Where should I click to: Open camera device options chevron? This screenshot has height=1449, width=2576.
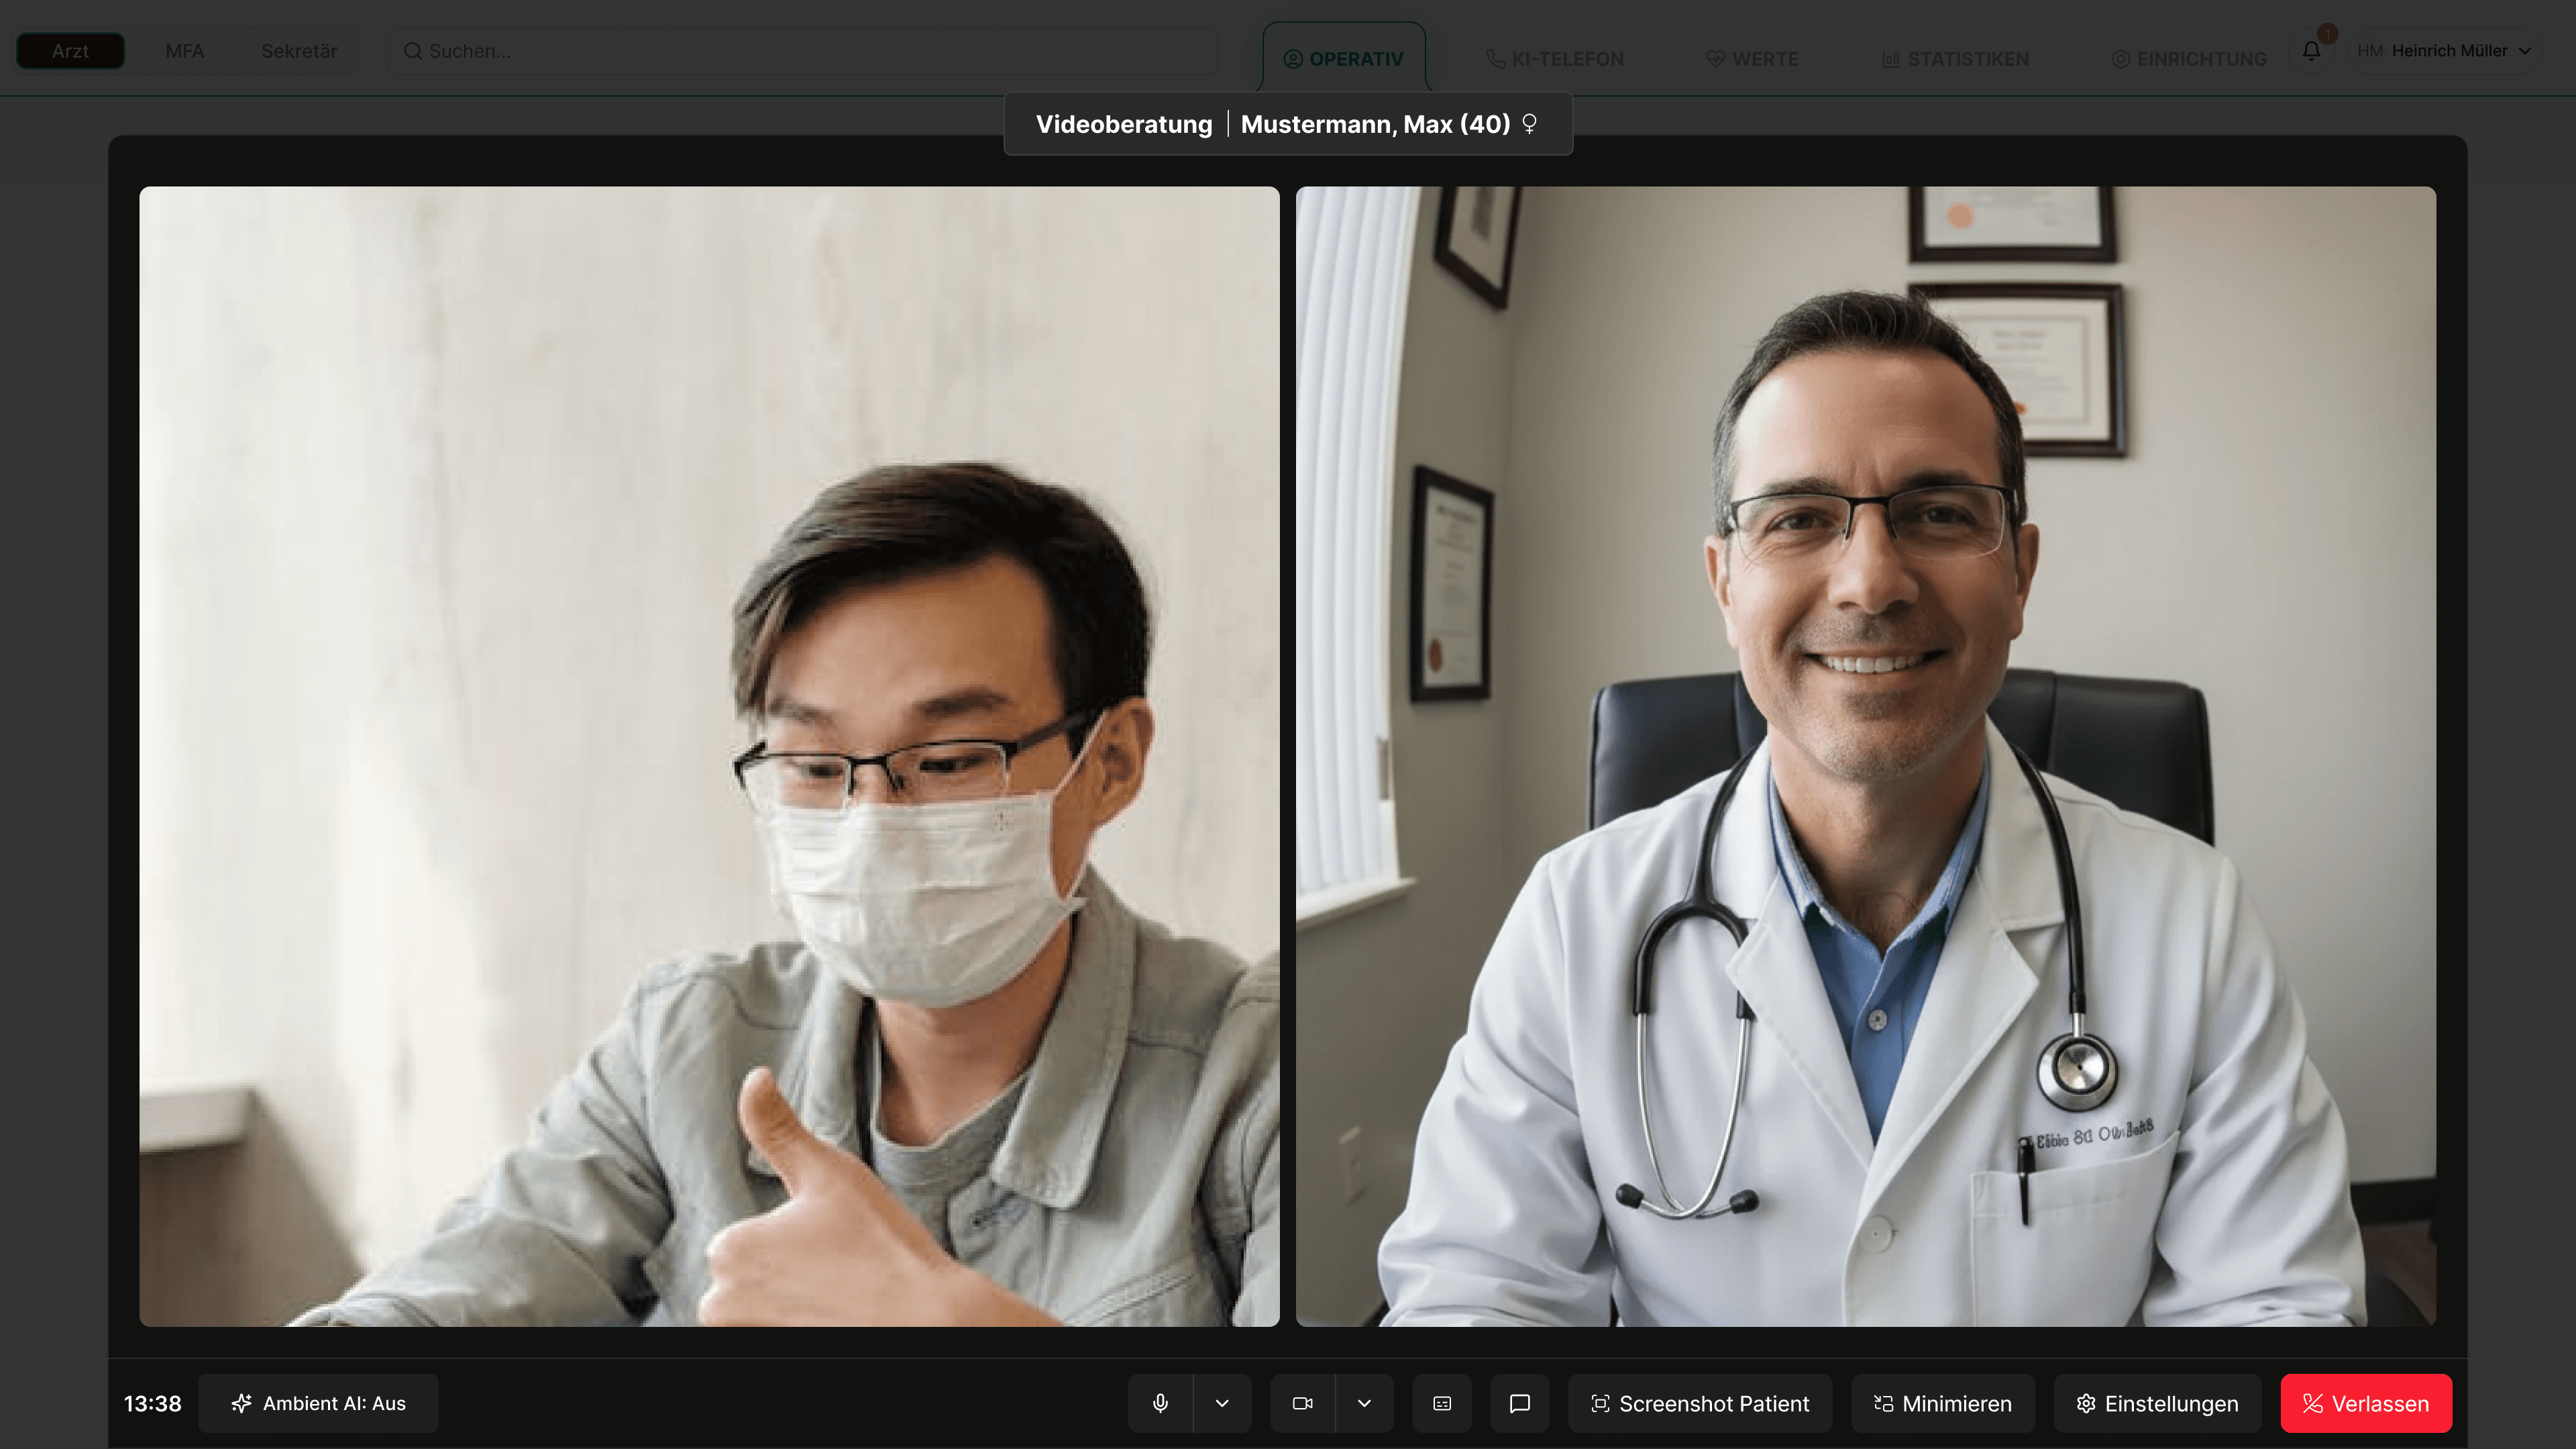pyautogui.click(x=1364, y=1403)
